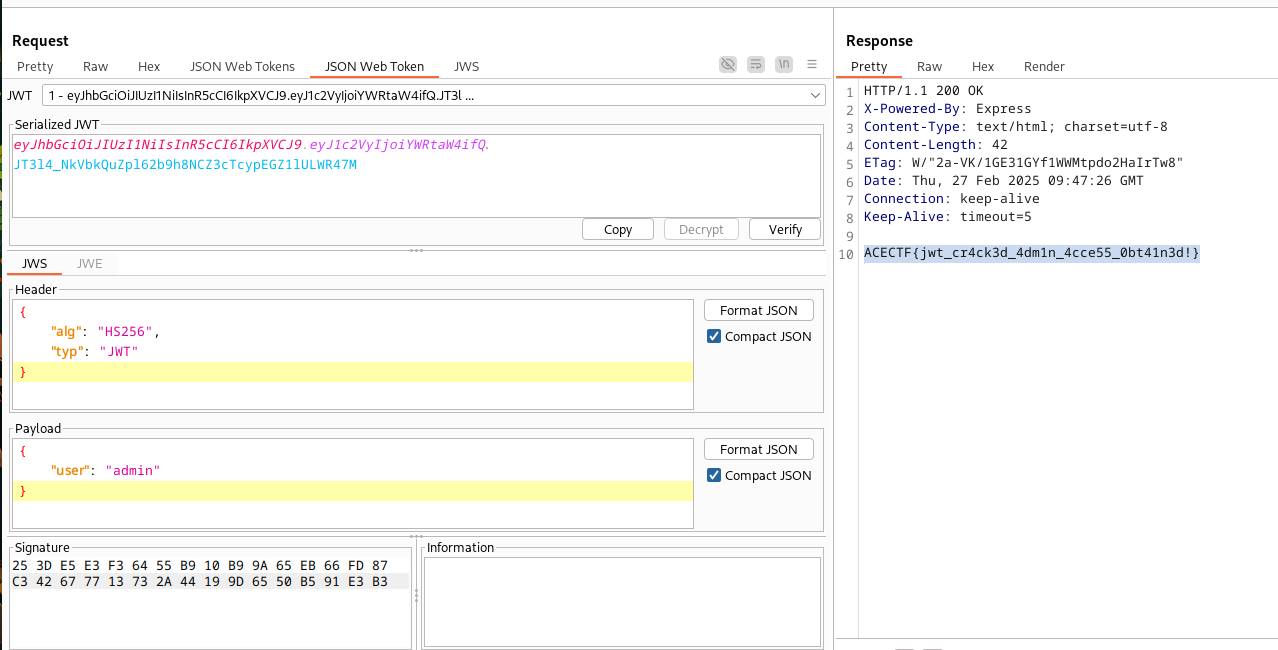Viewport: 1278px width, 650px height.
Task: Click Format JSON button for Payload
Action: click(759, 449)
